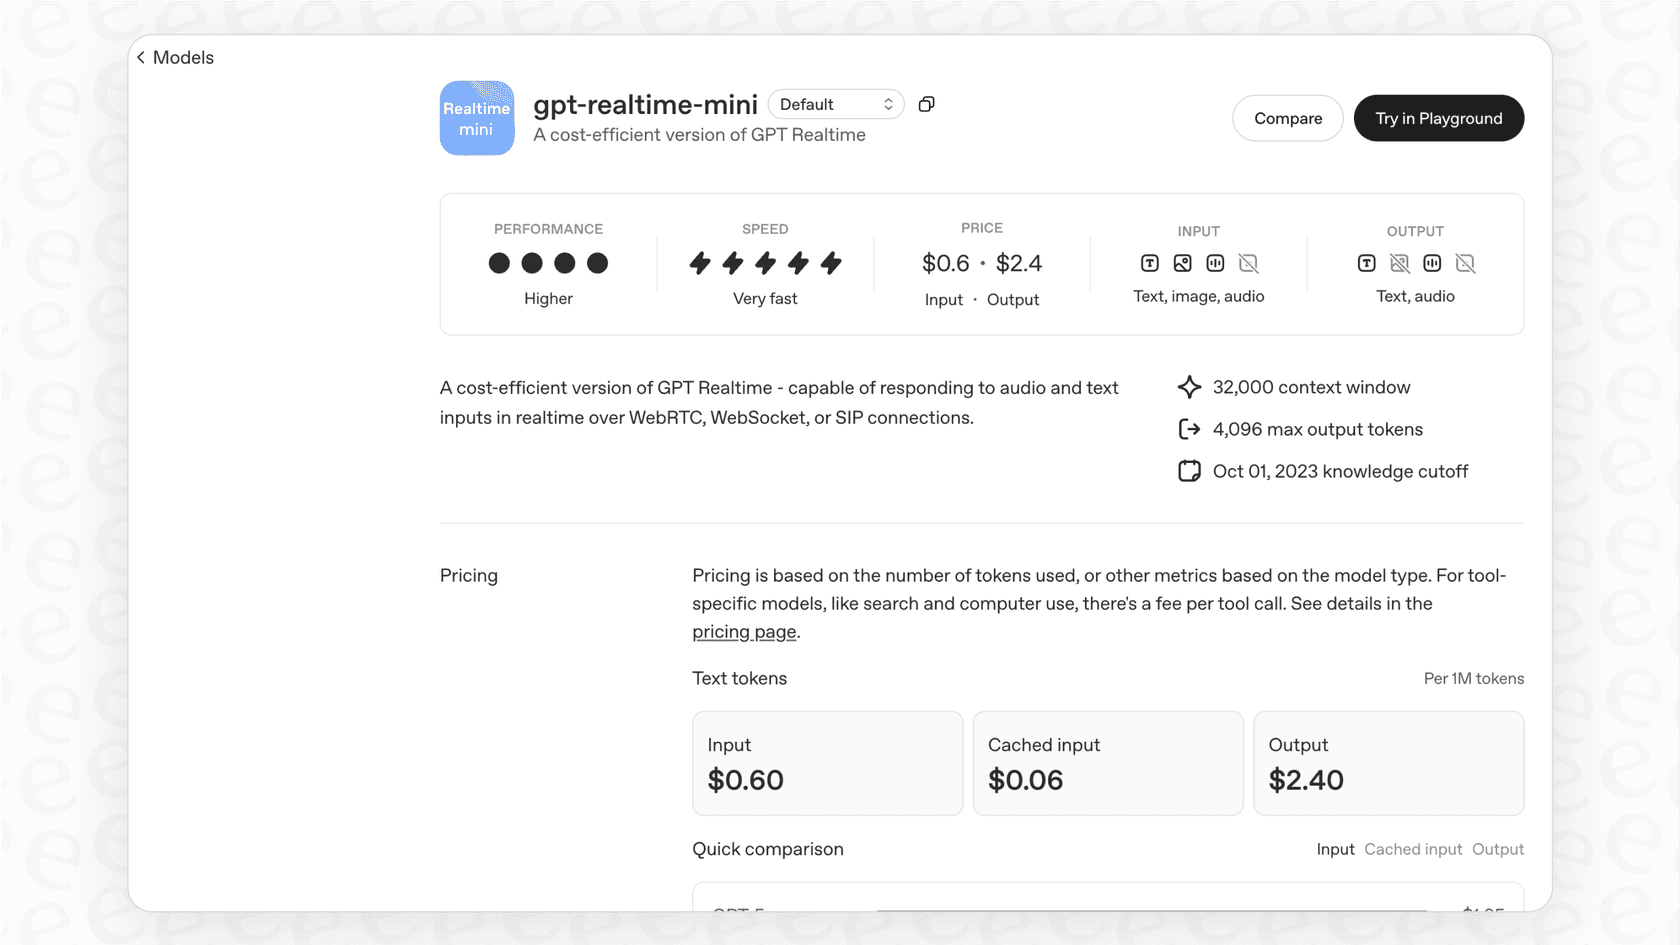Select the text input modality icon

(1149, 263)
